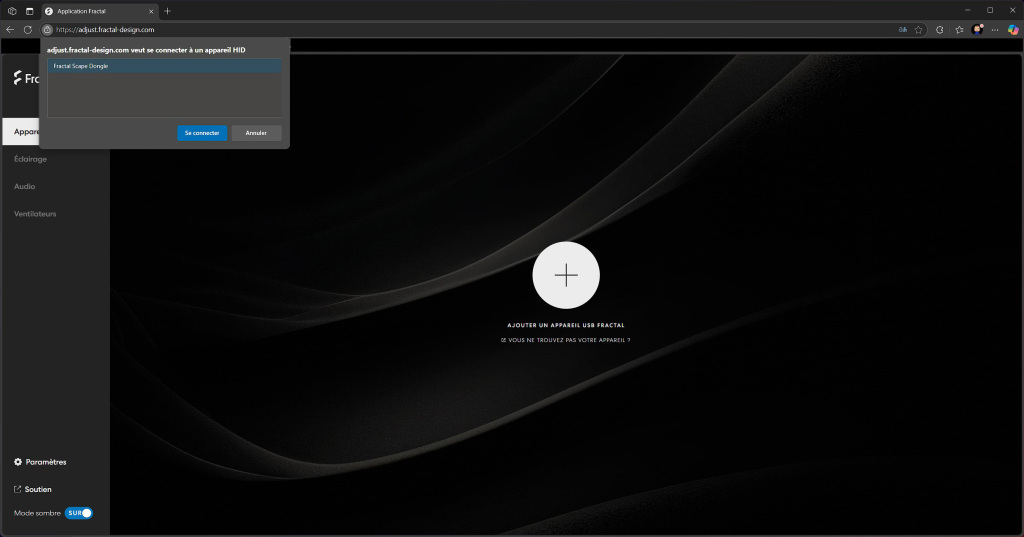Open the Ventilateurs sidebar section
The image size is (1024, 537).
click(35, 214)
